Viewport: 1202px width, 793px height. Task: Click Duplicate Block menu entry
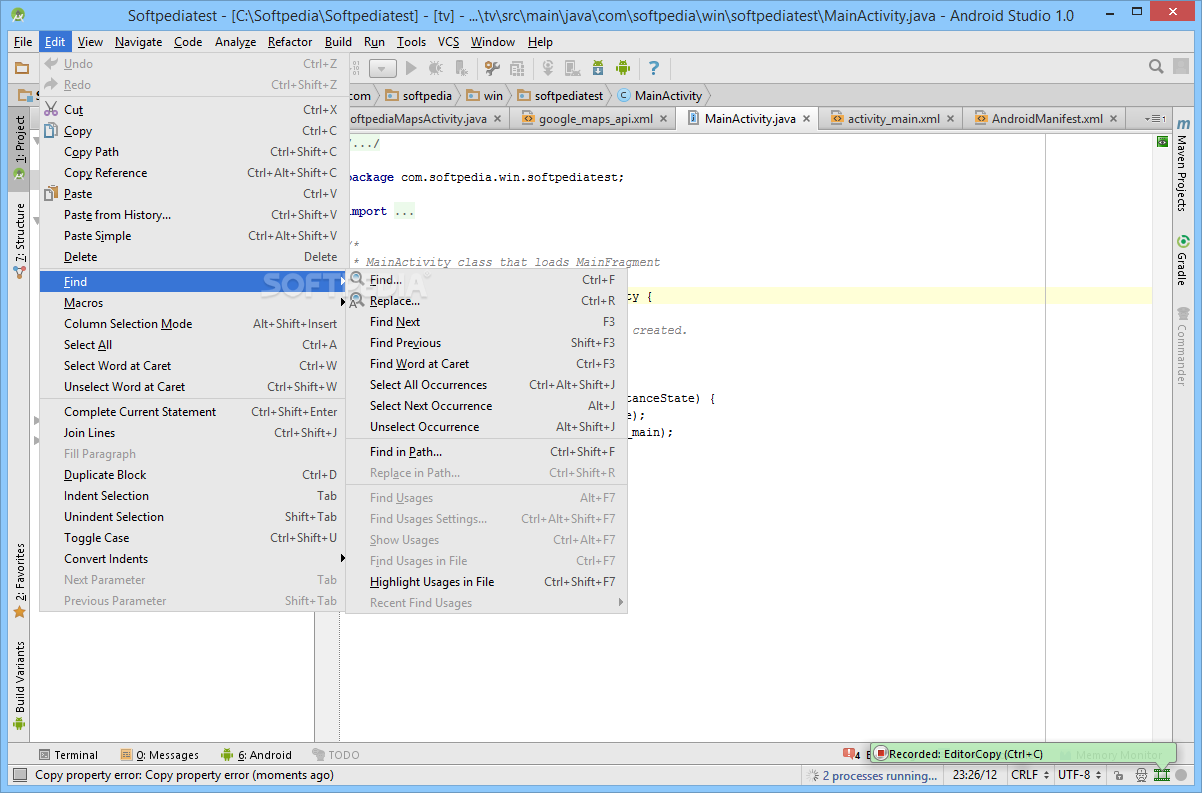[192, 475]
